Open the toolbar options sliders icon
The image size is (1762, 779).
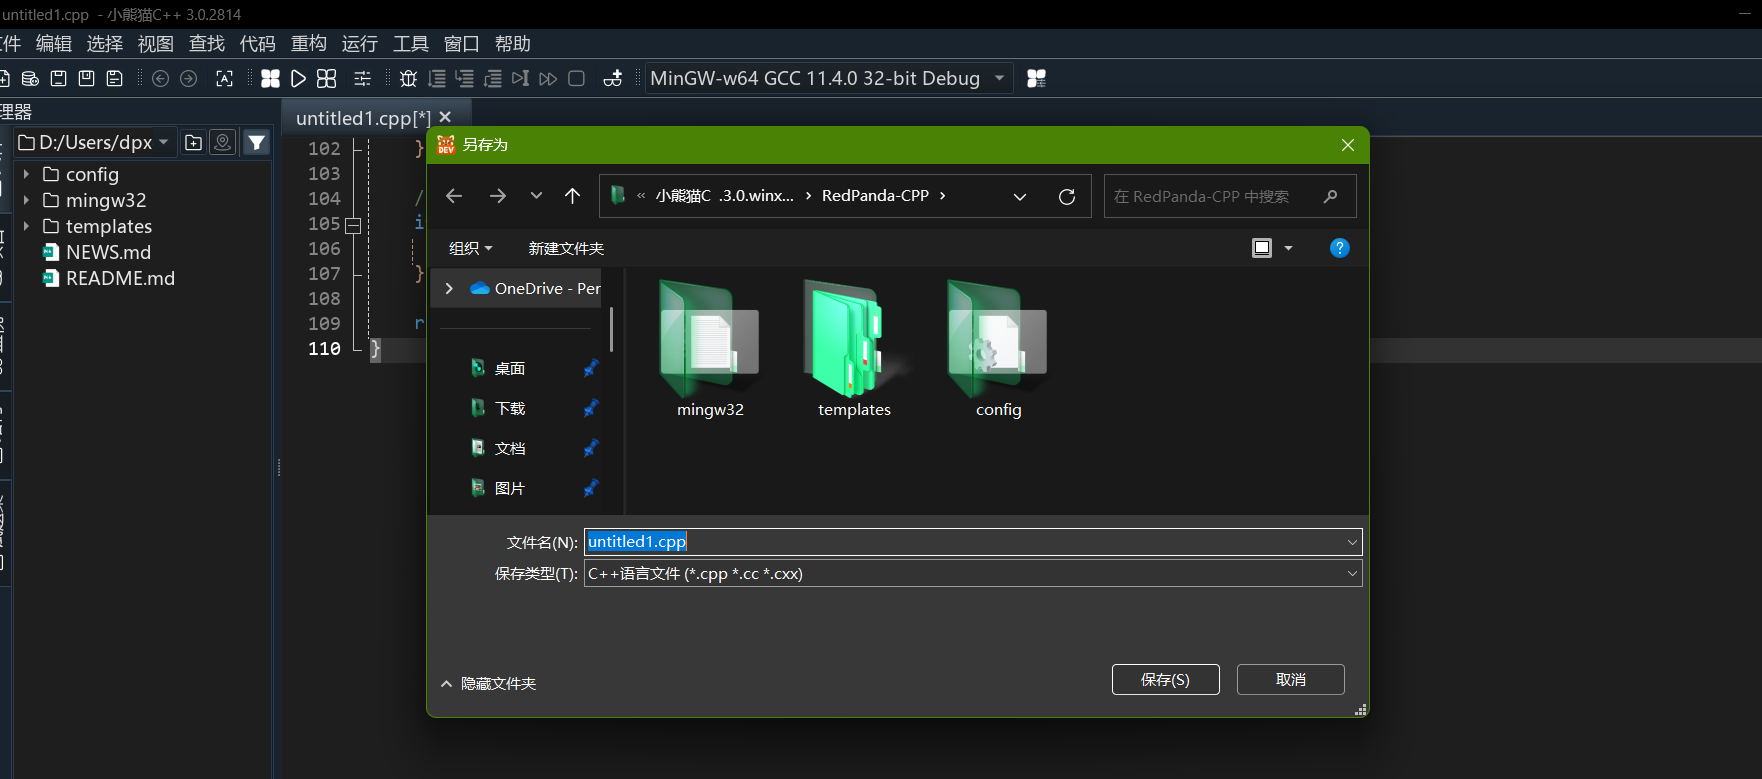tap(363, 78)
